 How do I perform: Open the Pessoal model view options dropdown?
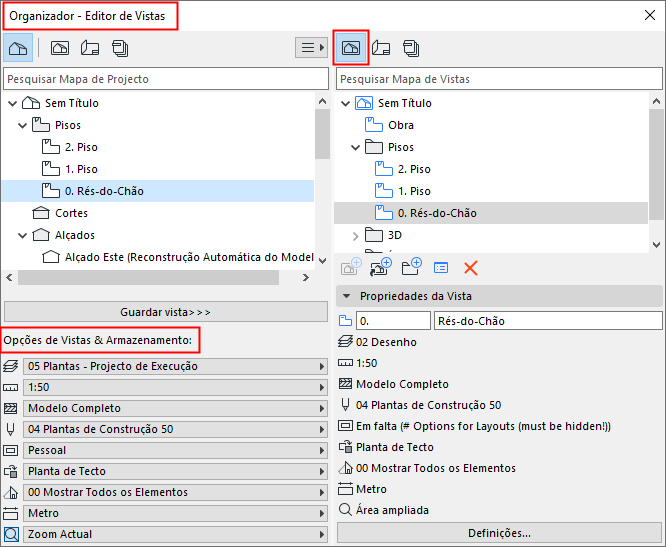pyautogui.click(x=175, y=450)
